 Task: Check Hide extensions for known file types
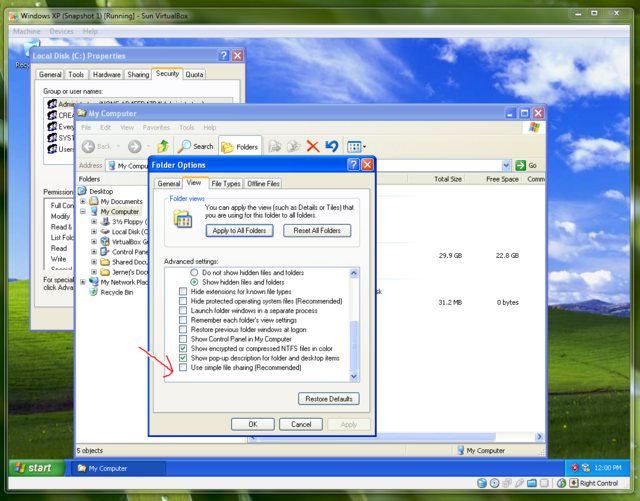(x=183, y=292)
